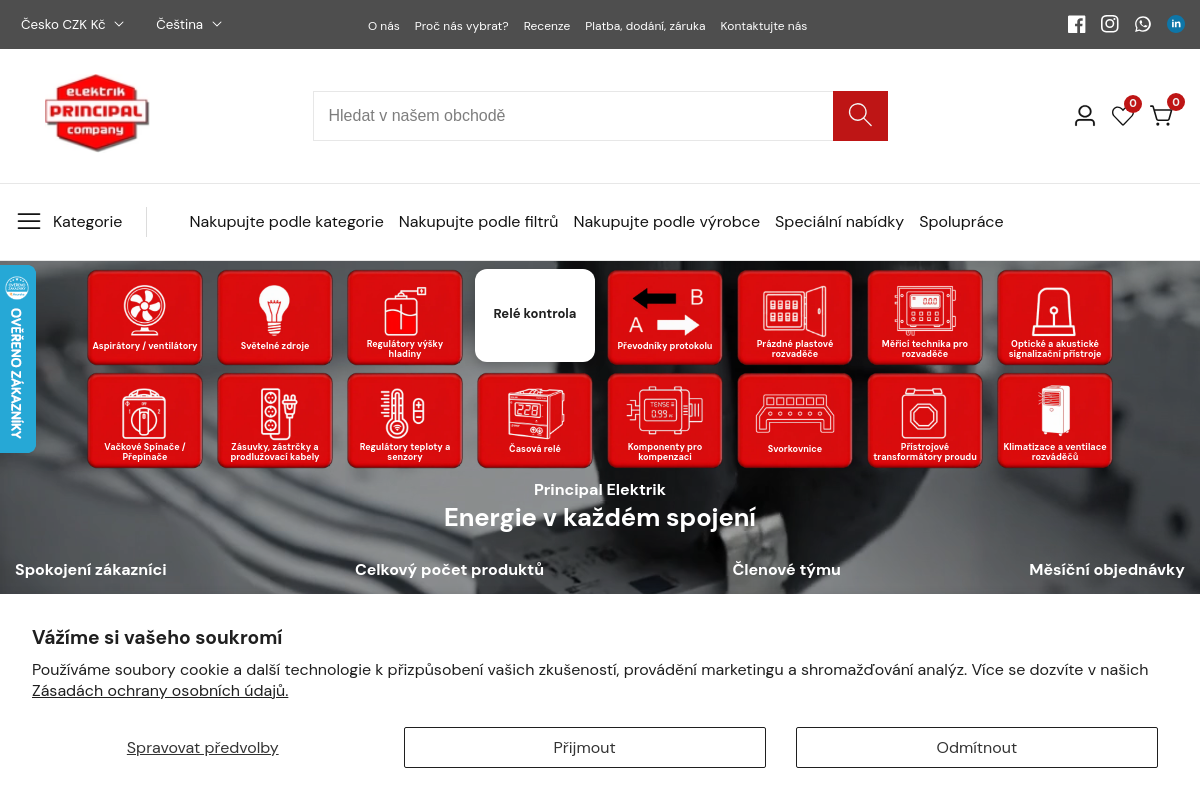Open Regulátory výšky hladiny tile
The image size is (1200, 800).
pyautogui.click(x=405, y=317)
